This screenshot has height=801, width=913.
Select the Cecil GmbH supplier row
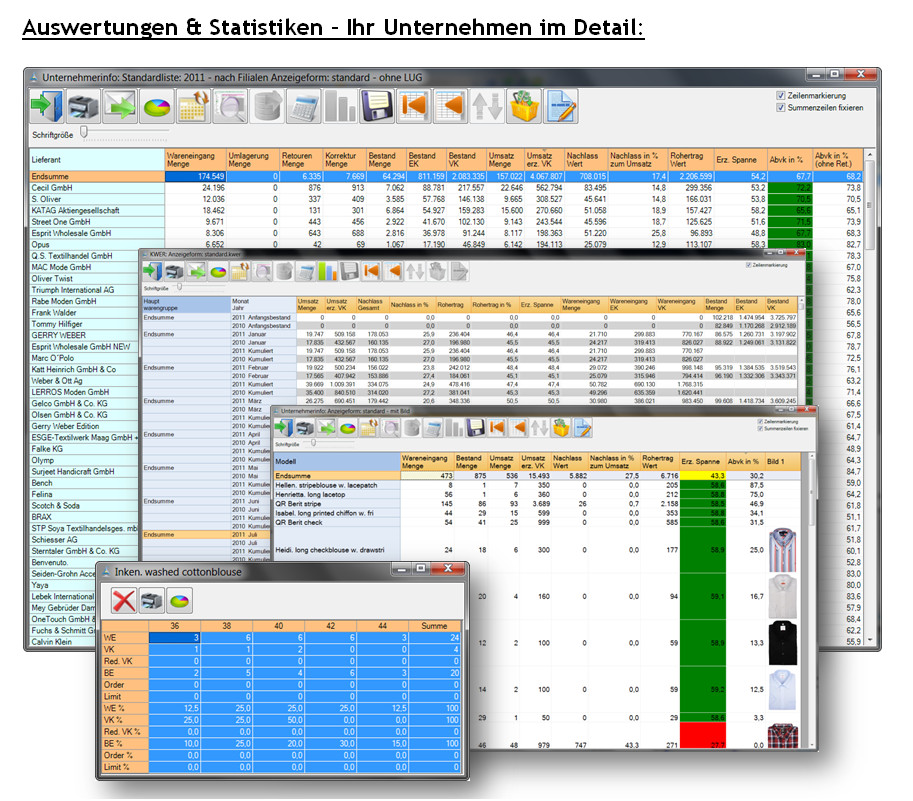[x=95, y=187]
